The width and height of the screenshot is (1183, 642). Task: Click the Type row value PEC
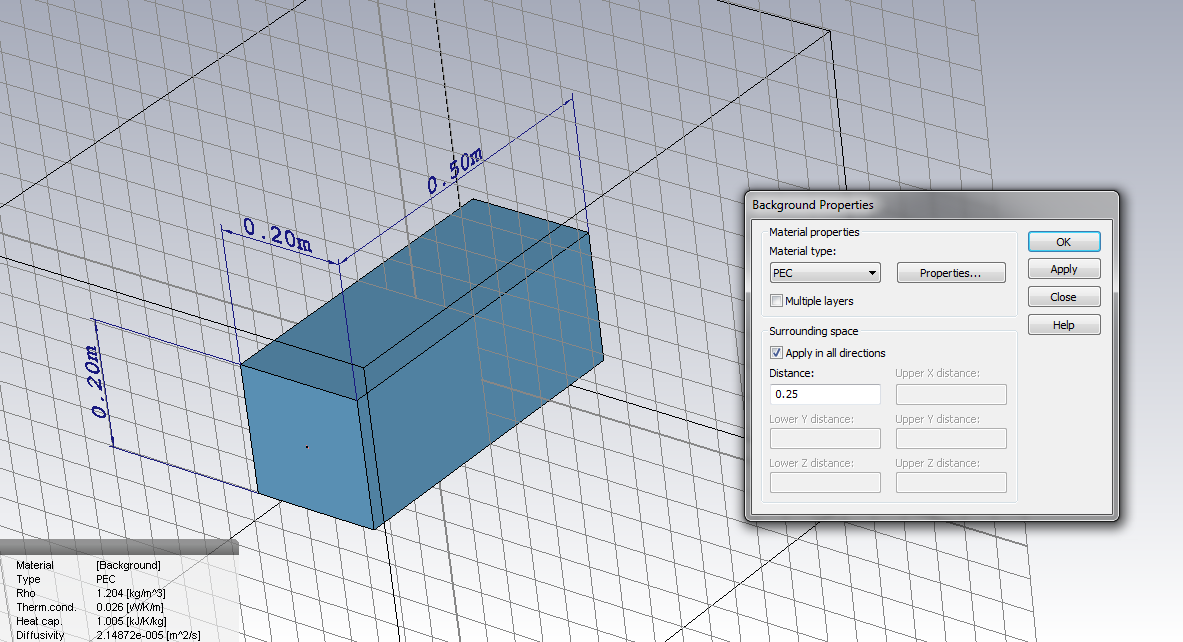[x=106, y=579]
